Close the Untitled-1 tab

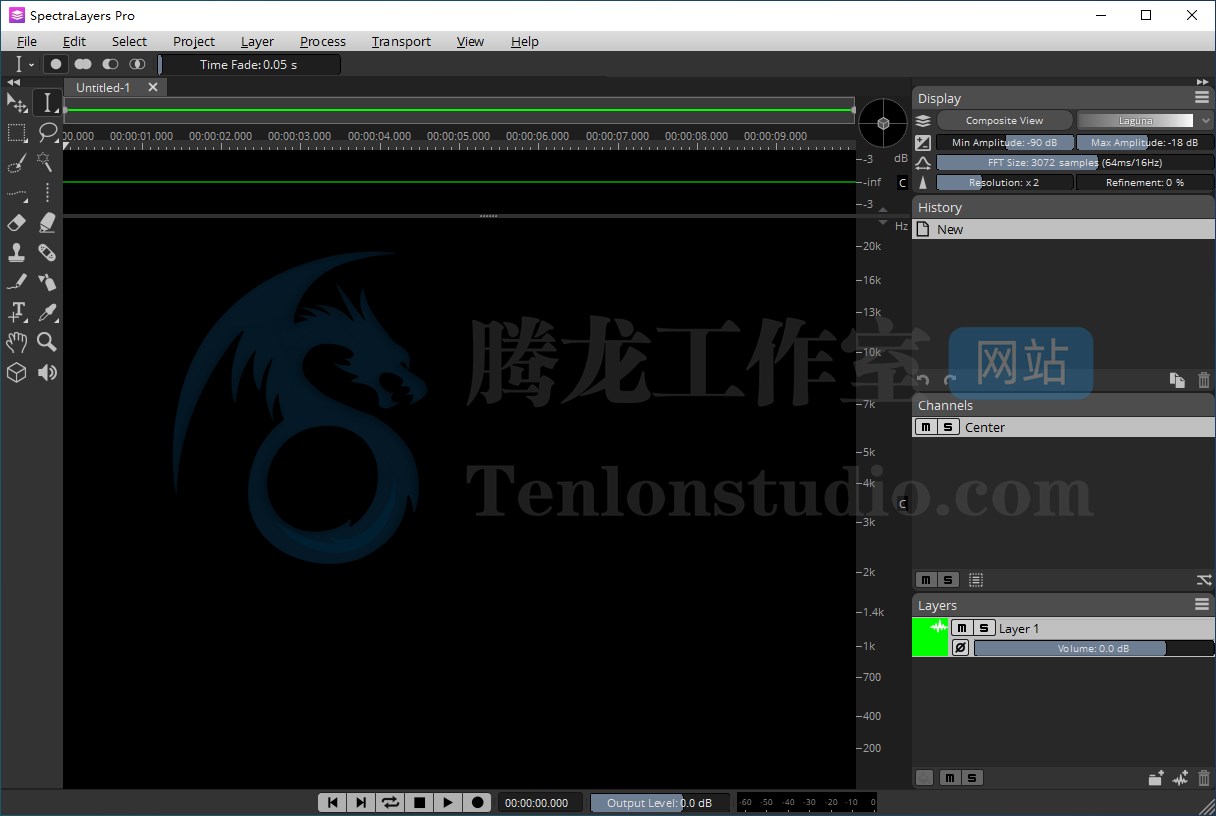[x=153, y=87]
